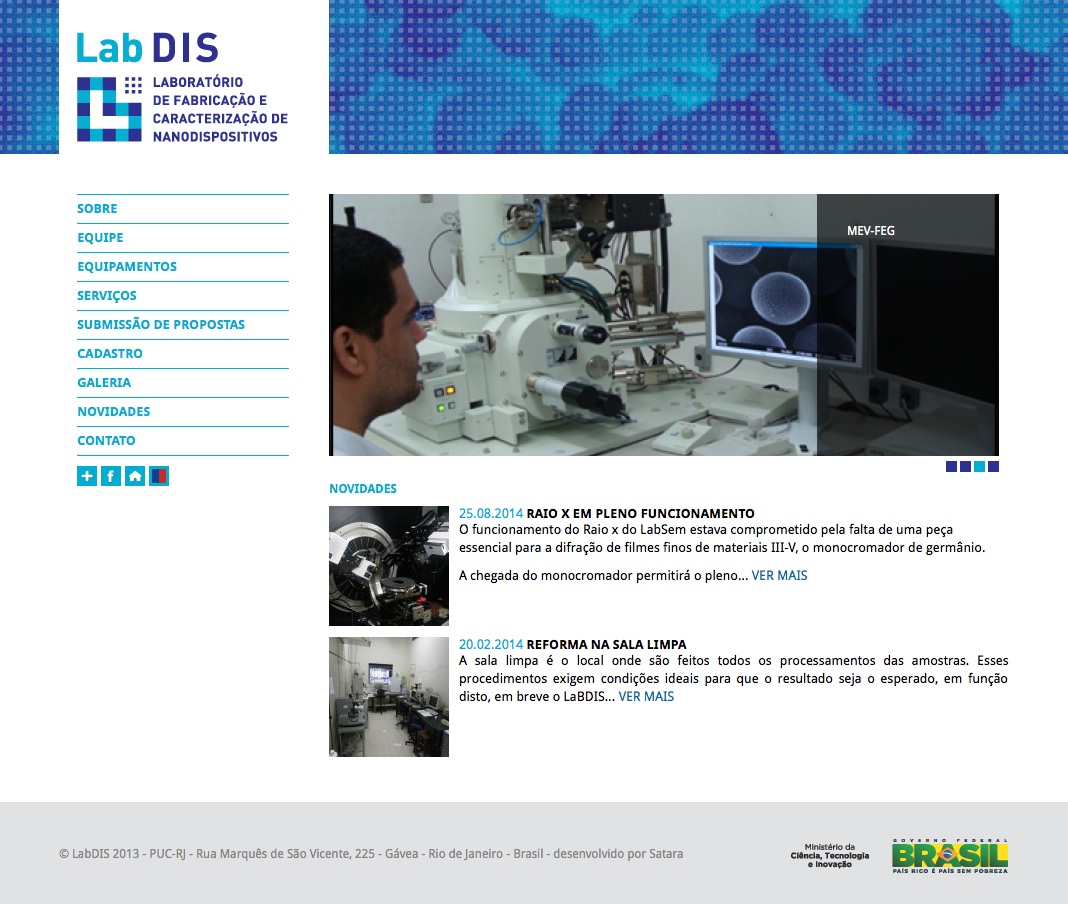The image size is (1068, 904).
Task: Select the fourth slideshow indicator square
Action: pyautogui.click(x=993, y=467)
